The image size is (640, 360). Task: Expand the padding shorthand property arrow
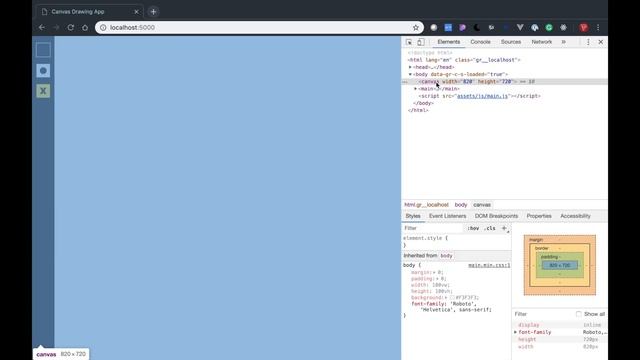click(437, 279)
